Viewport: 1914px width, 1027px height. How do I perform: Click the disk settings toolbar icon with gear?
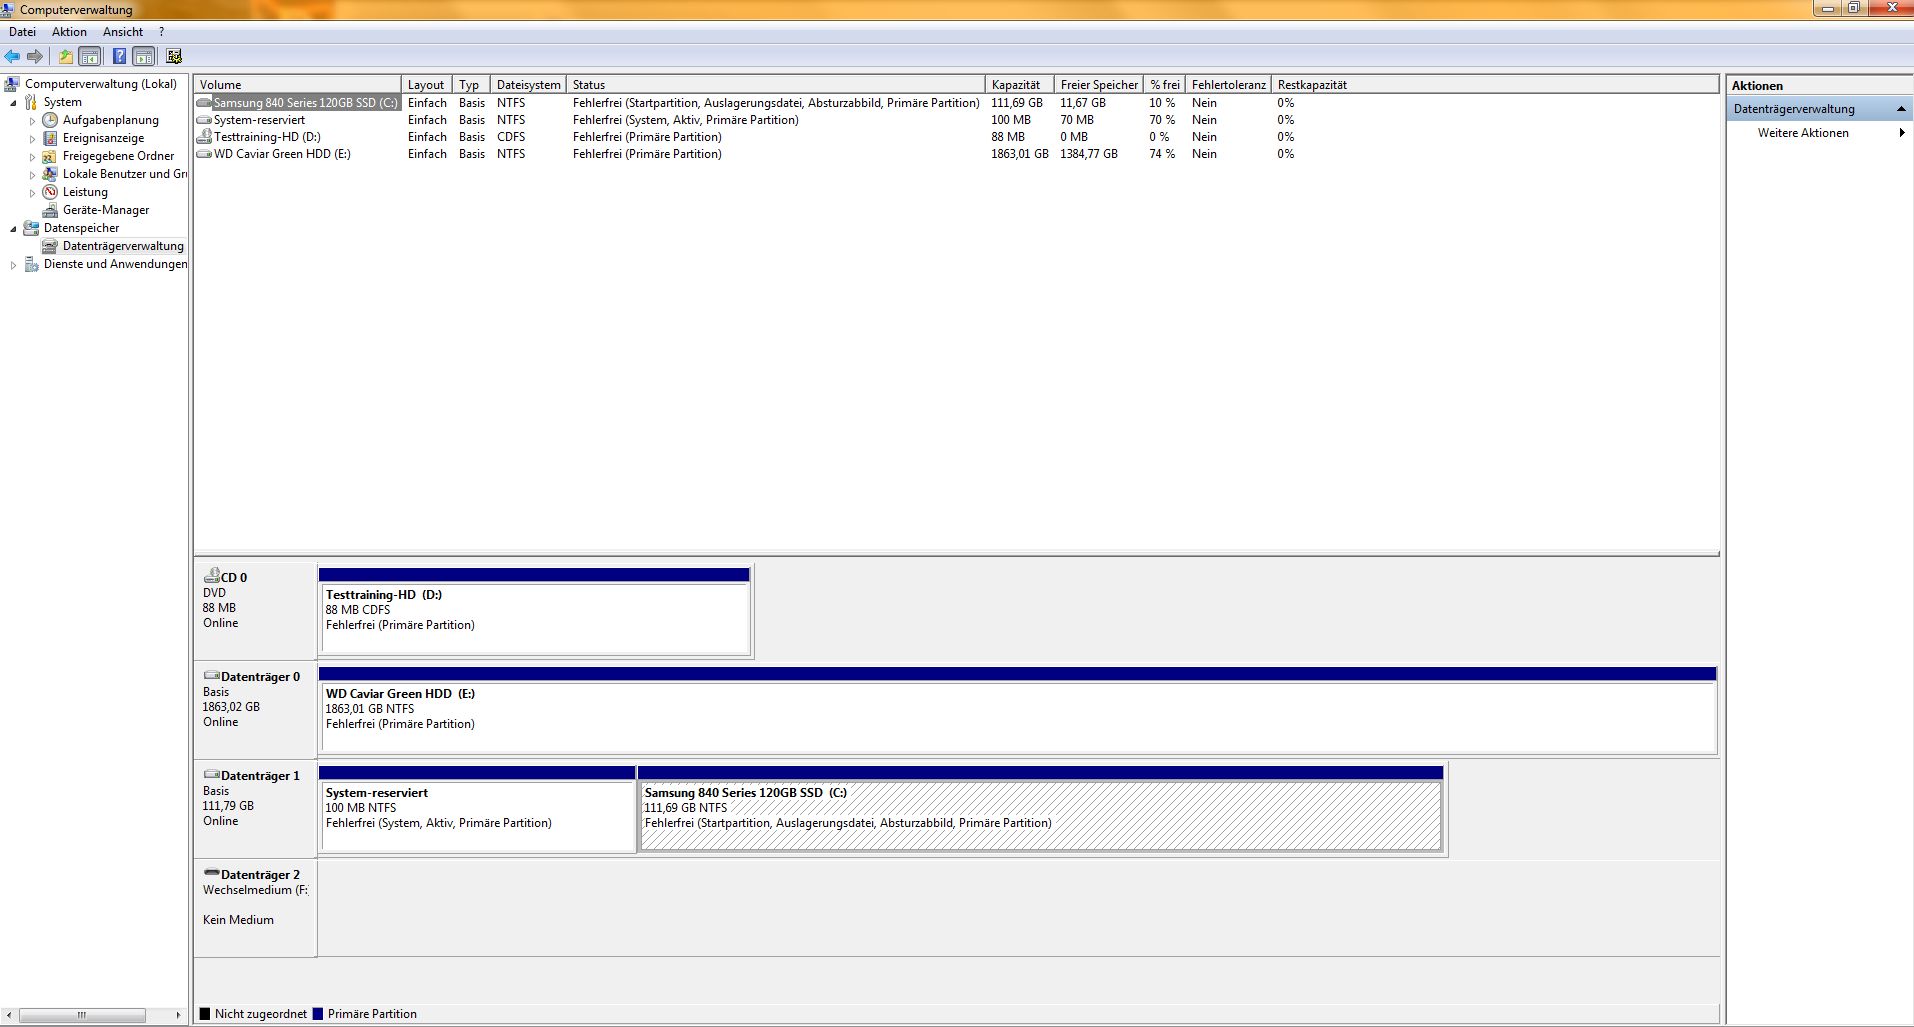click(x=174, y=56)
